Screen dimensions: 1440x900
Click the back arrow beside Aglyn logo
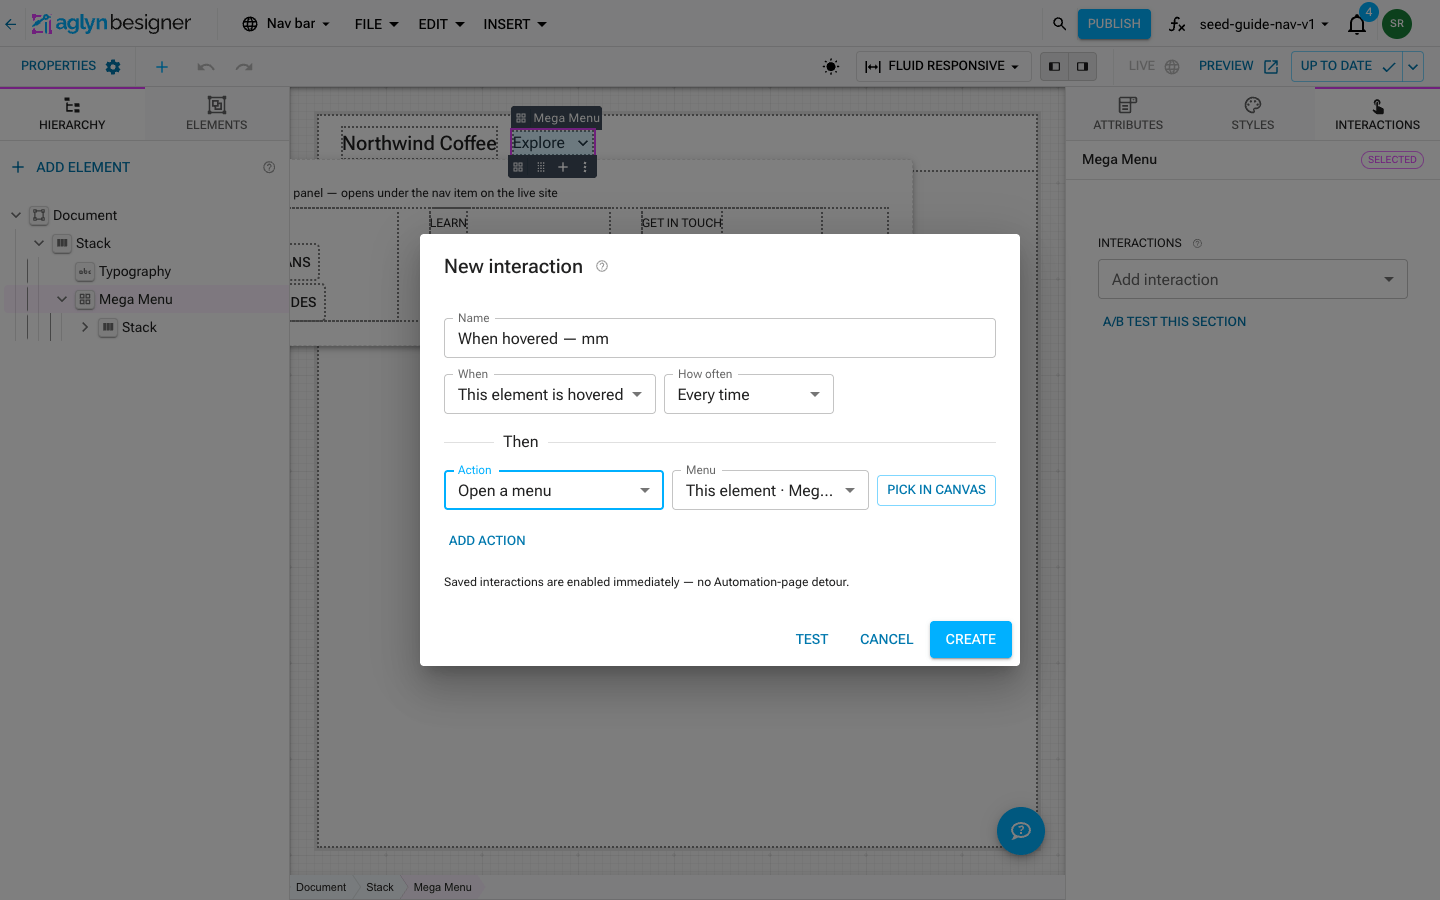[11, 24]
